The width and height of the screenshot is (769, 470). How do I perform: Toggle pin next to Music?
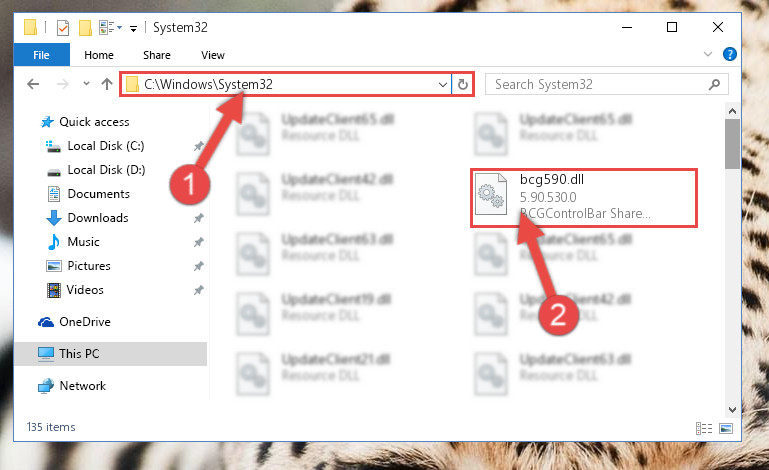[x=199, y=242]
